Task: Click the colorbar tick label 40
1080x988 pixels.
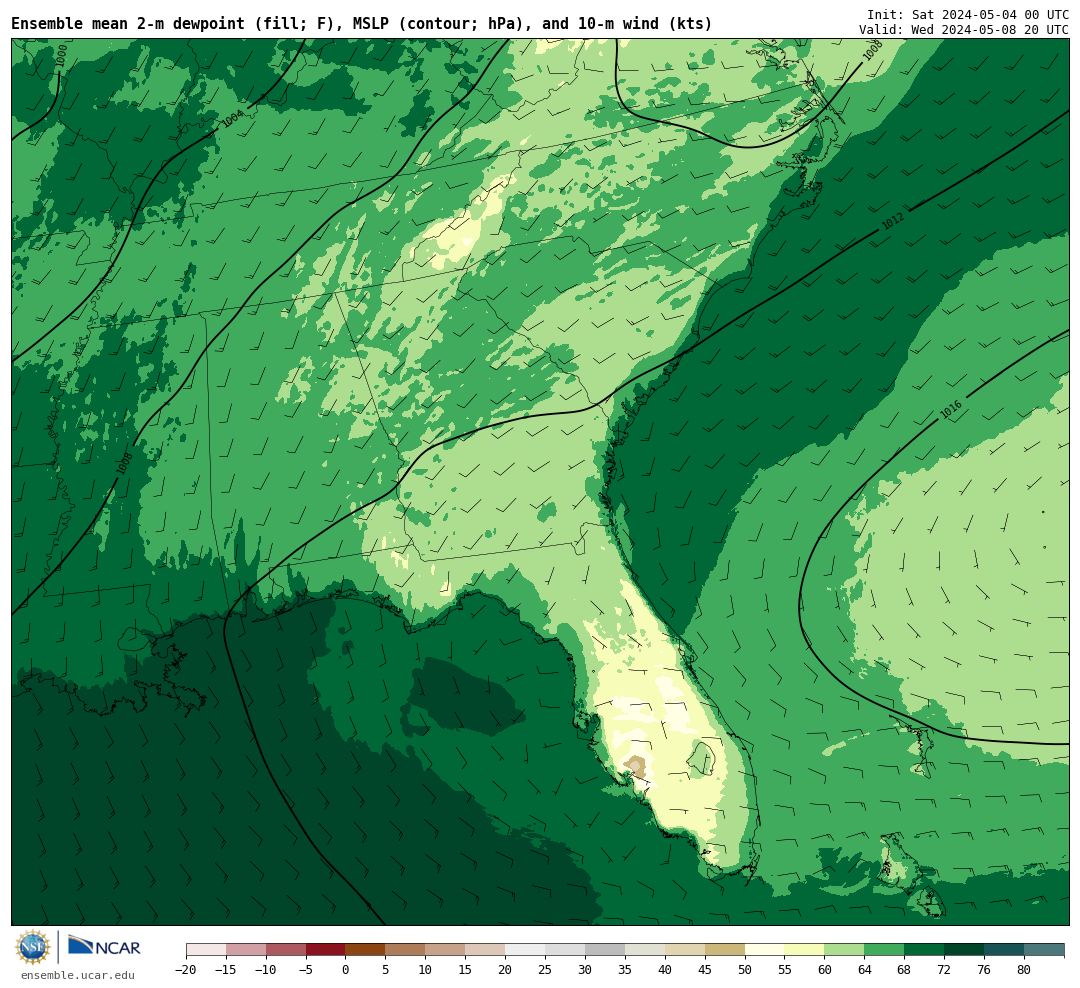Action: (665, 970)
